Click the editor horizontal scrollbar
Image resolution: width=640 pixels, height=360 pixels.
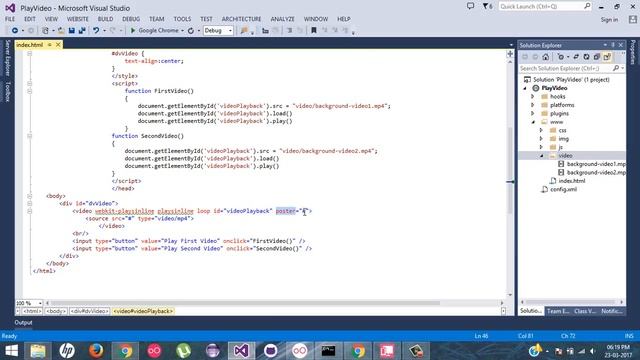(245, 303)
